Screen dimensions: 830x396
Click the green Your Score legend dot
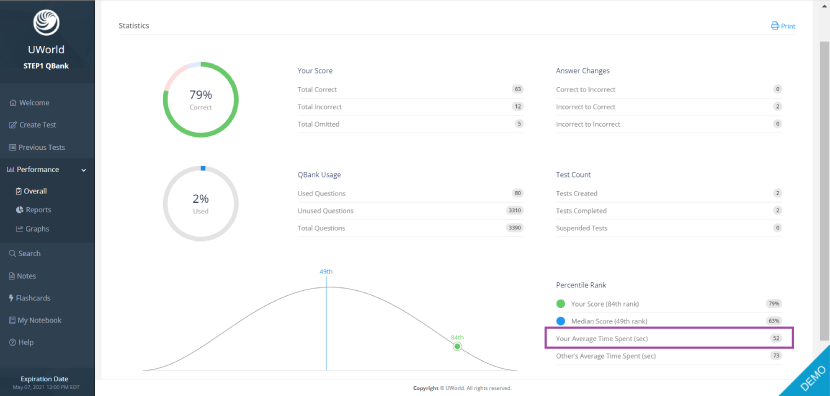(561, 304)
